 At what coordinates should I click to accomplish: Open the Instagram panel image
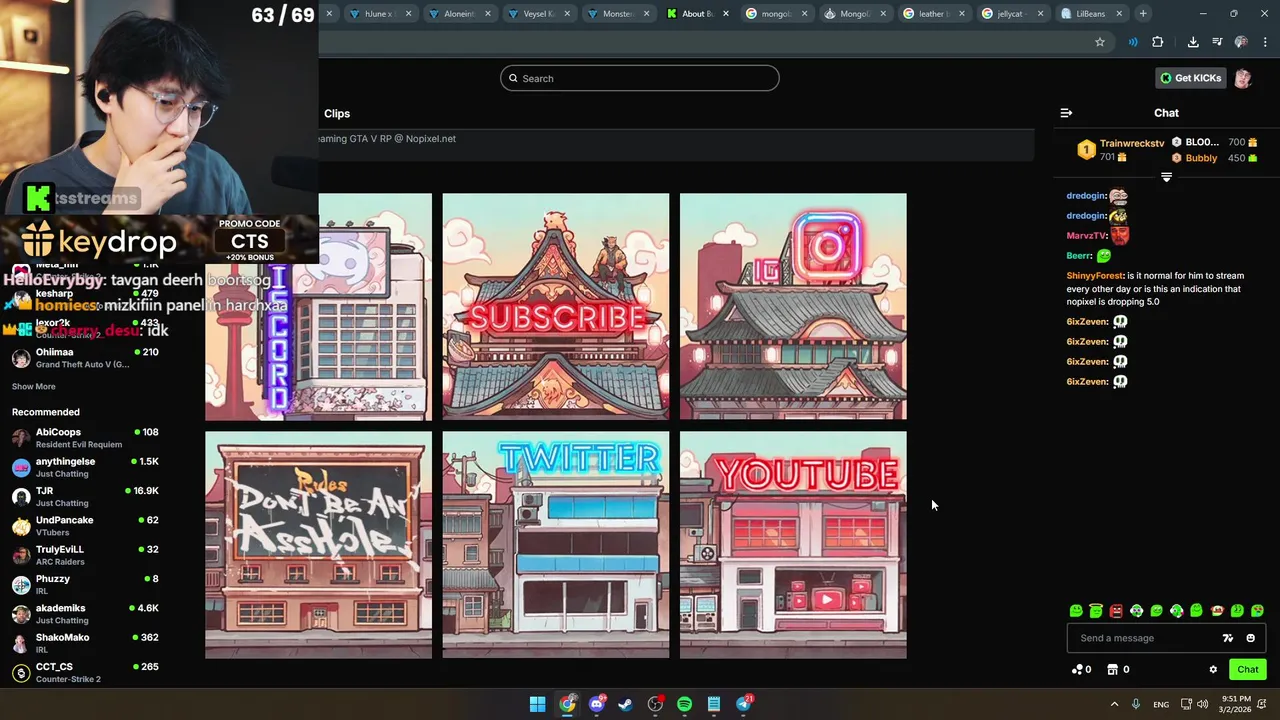pos(793,306)
